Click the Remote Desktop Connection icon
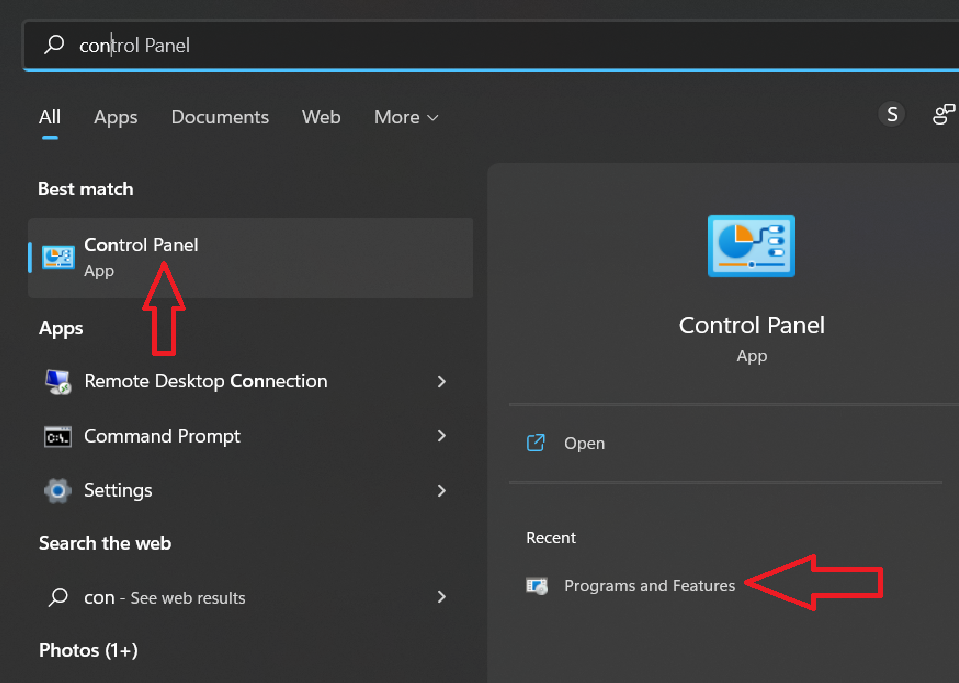 pos(58,382)
